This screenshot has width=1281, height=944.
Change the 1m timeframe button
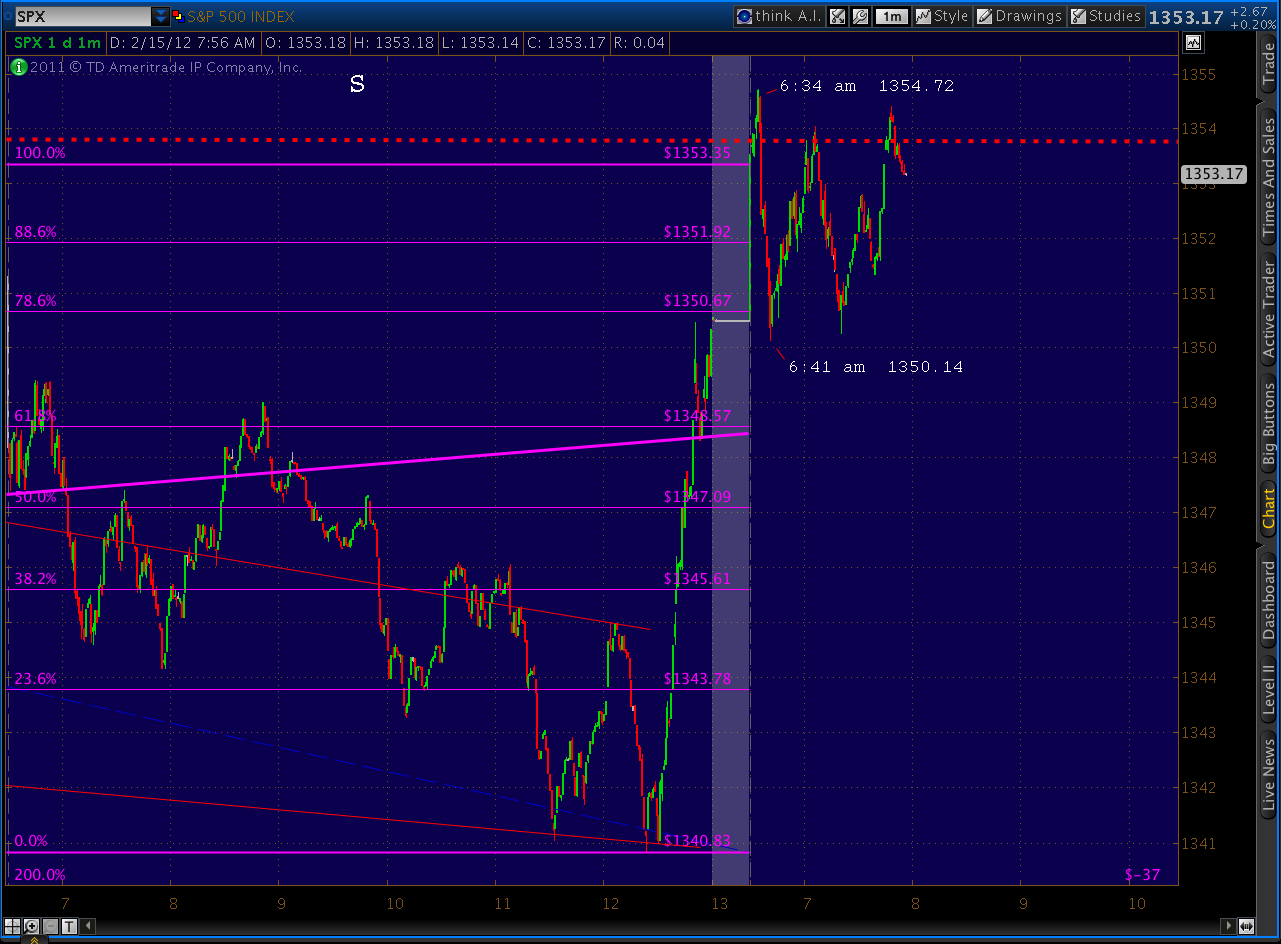890,16
